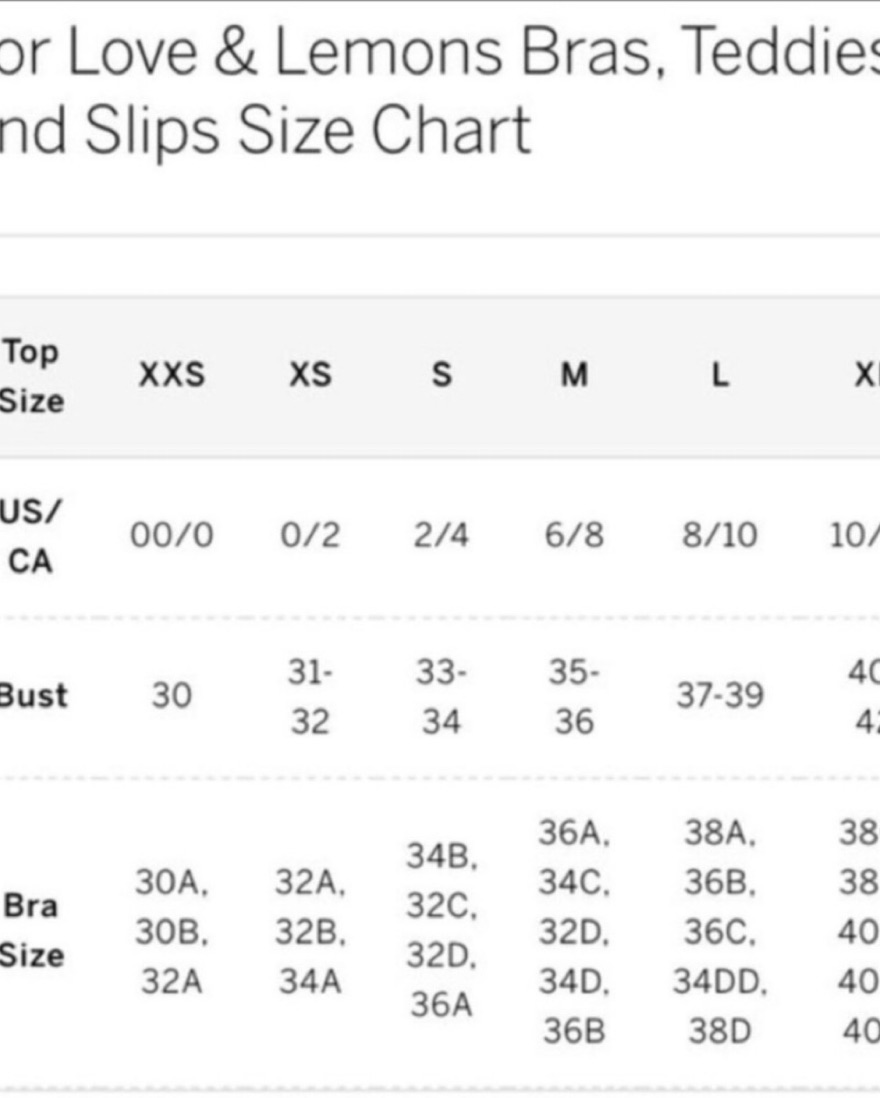Select the 31-32 bust measurement cell
880x1098 pixels.
(310, 695)
